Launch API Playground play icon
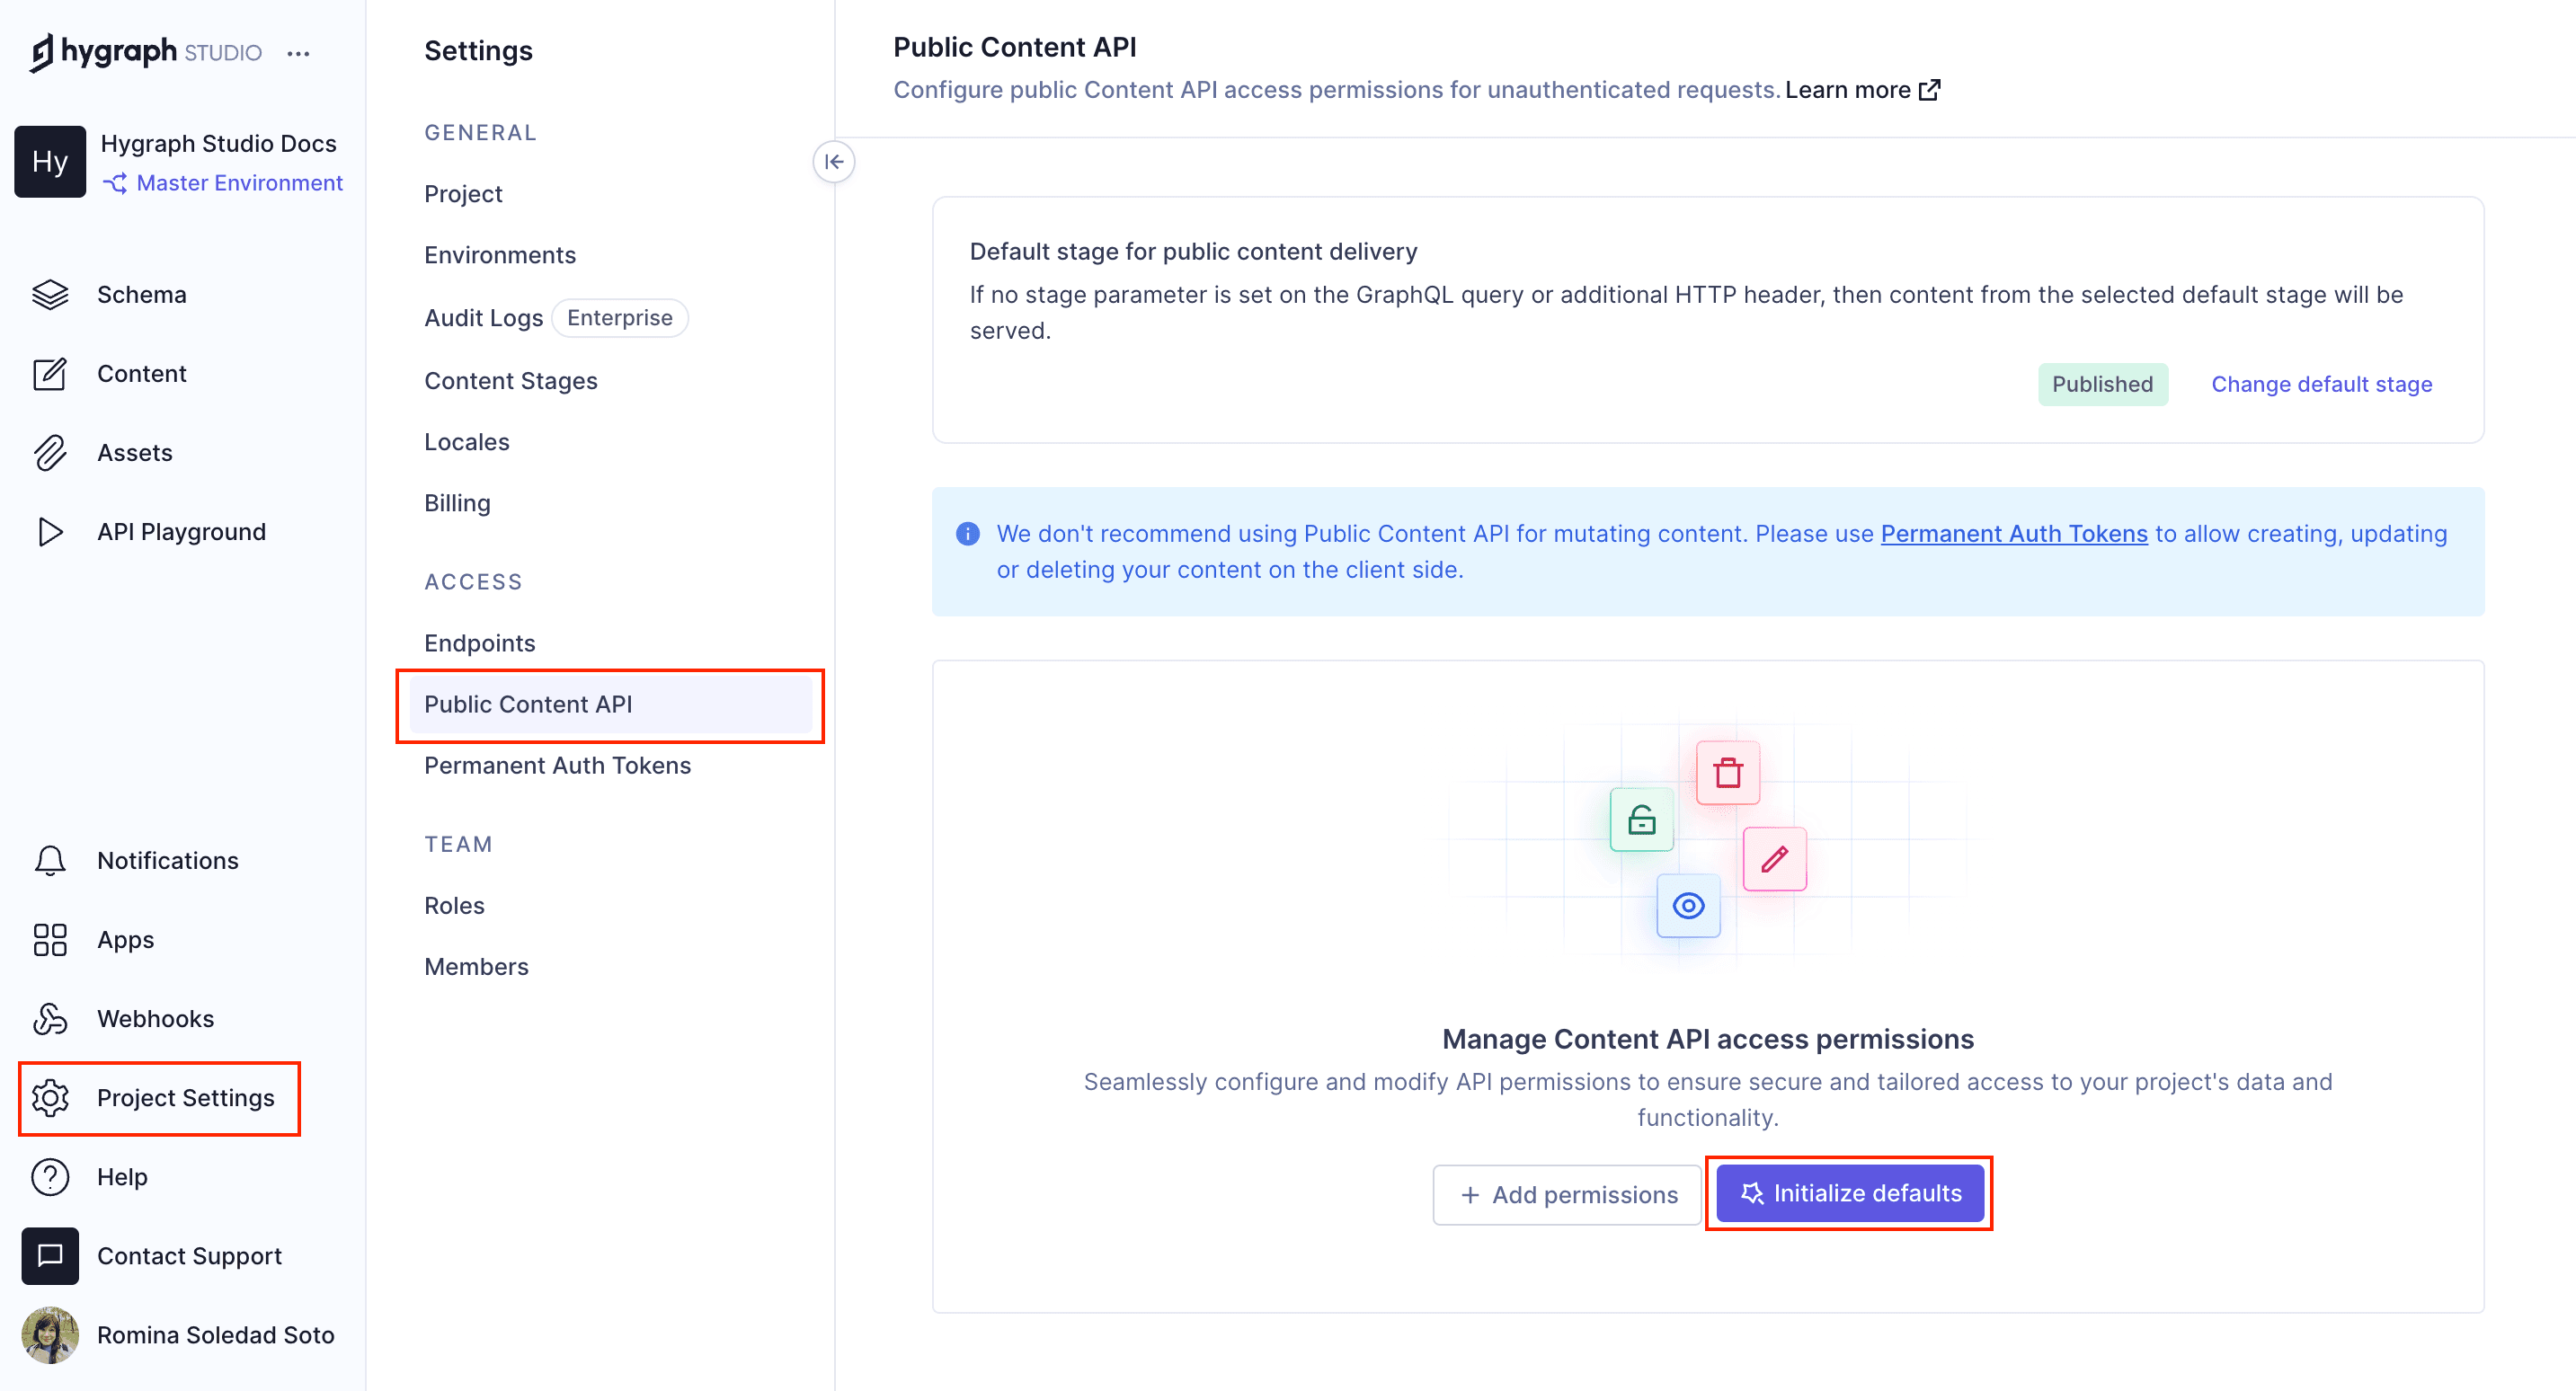The height and width of the screenshot is (1391, 2576). coord(50,532)
